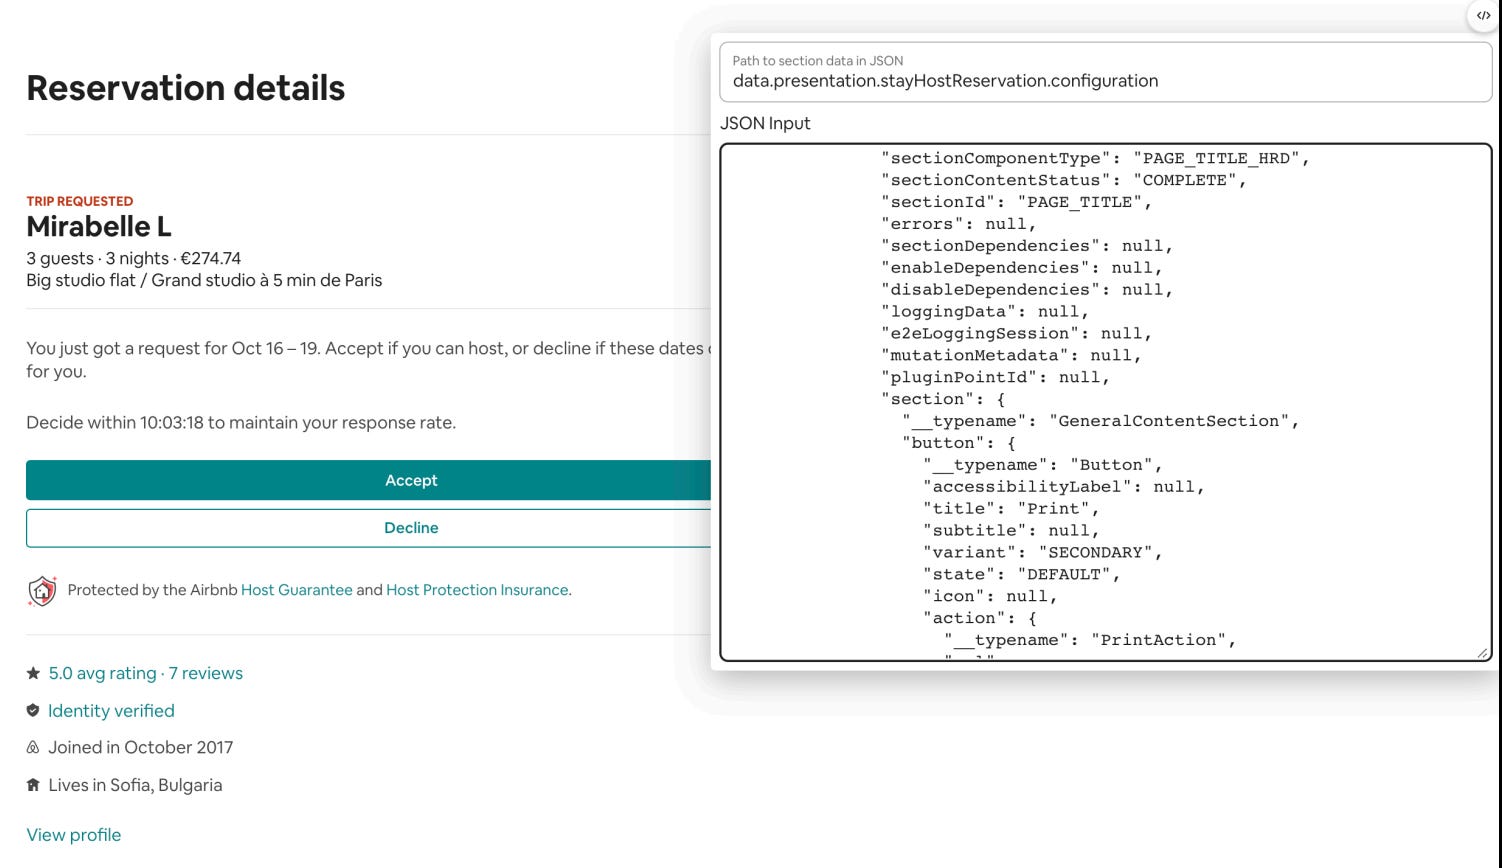Click the 3 guests · 3 nights line
1502x868 pixels.
(x=134, y=259)
